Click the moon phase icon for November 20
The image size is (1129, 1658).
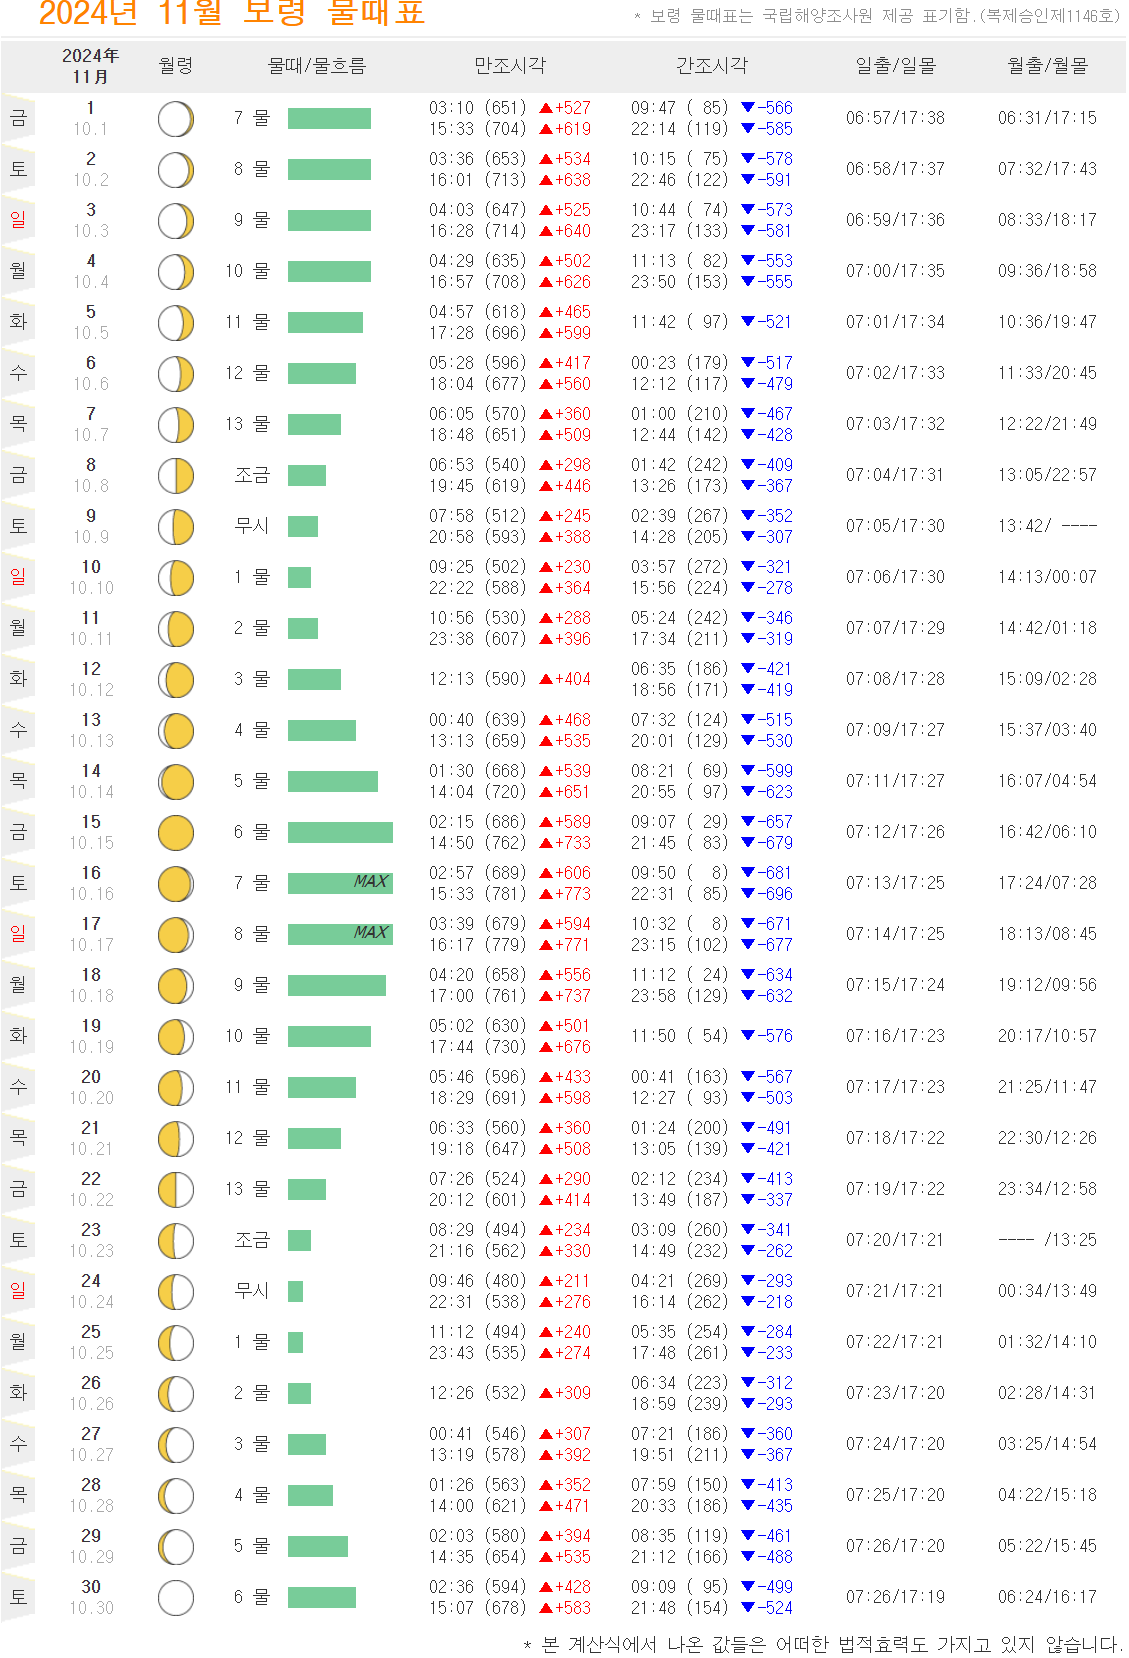(x=176, y=1088)
